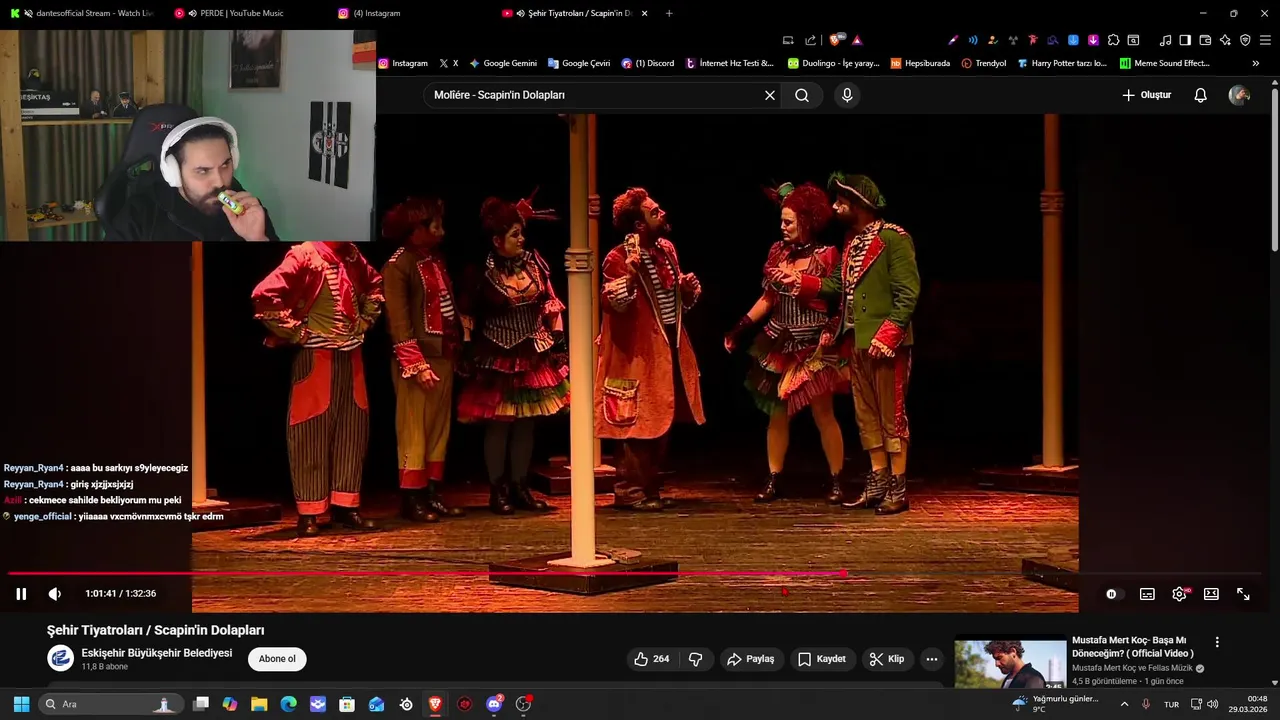Share this page from the address bar
This screenshot has width=1280, height=720.
coord(810,40)
